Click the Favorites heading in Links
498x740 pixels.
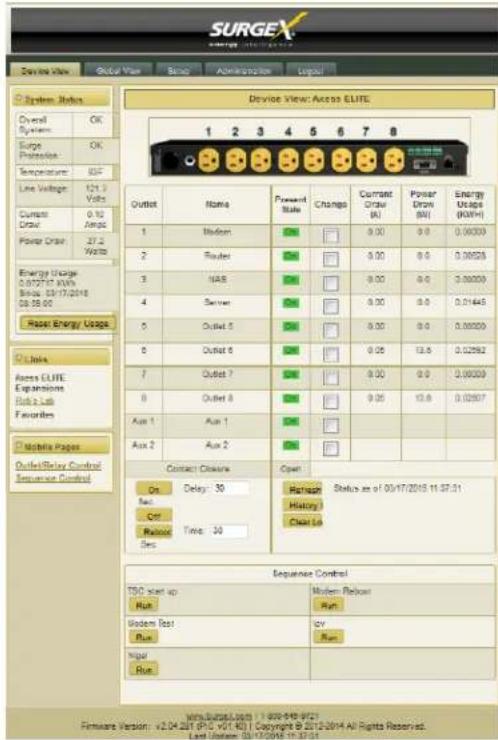pyautogui.click(x=34, y=415)
